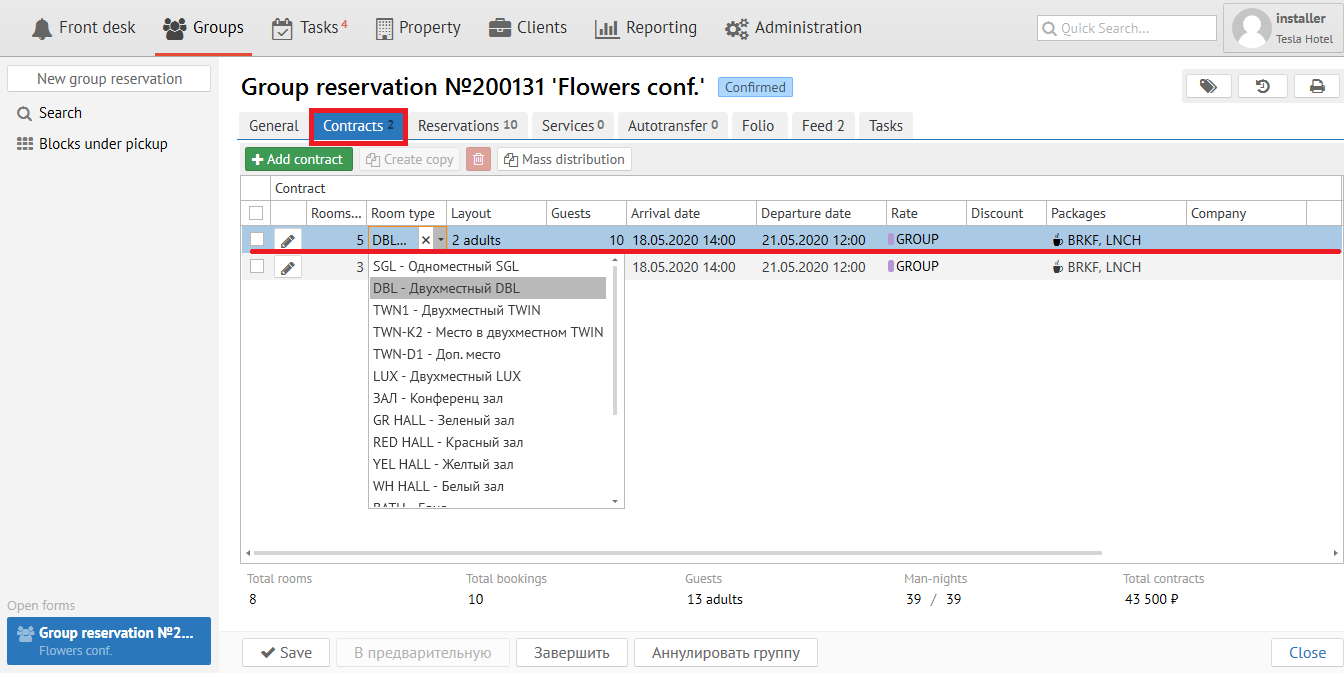Open the history icon button
1344x673 pixels.
(1263, 87)
